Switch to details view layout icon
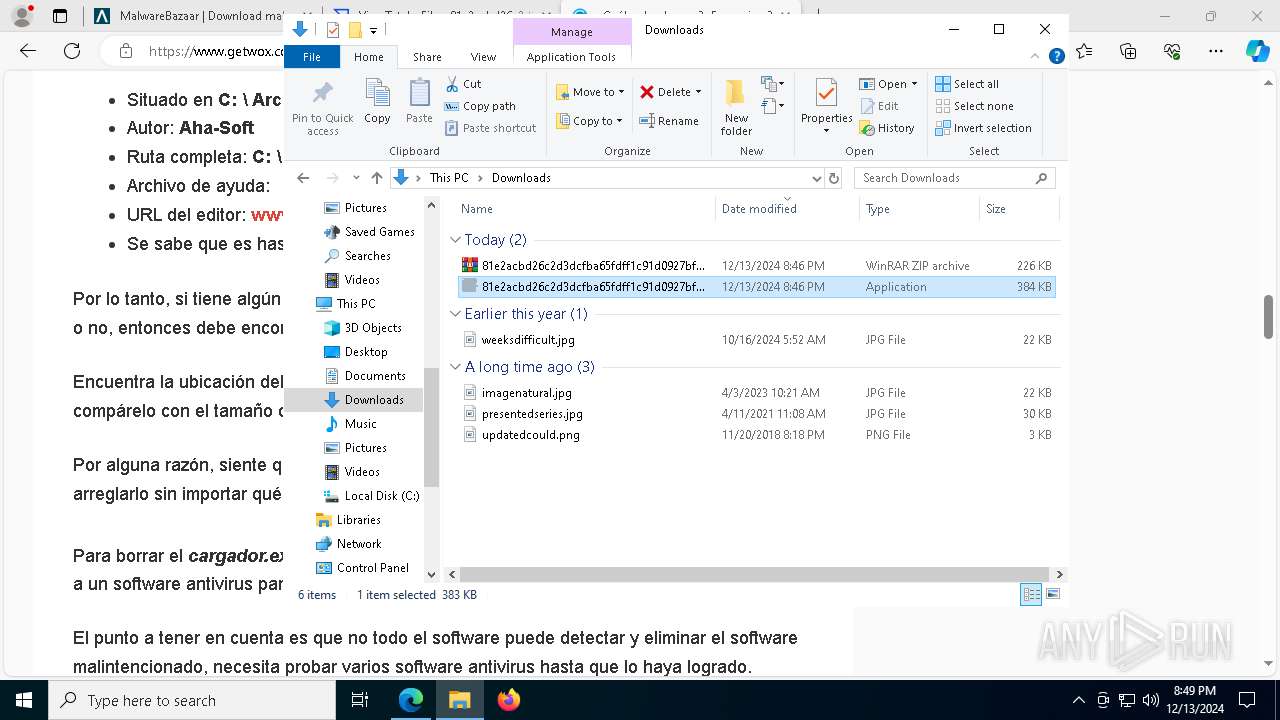 coord(1031,594)
